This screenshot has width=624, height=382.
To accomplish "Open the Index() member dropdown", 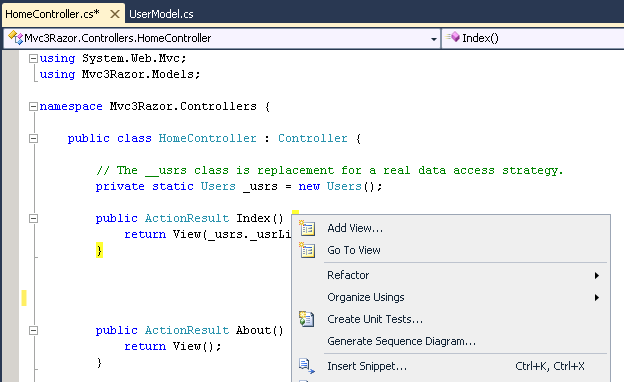I will tap(533, 38).
